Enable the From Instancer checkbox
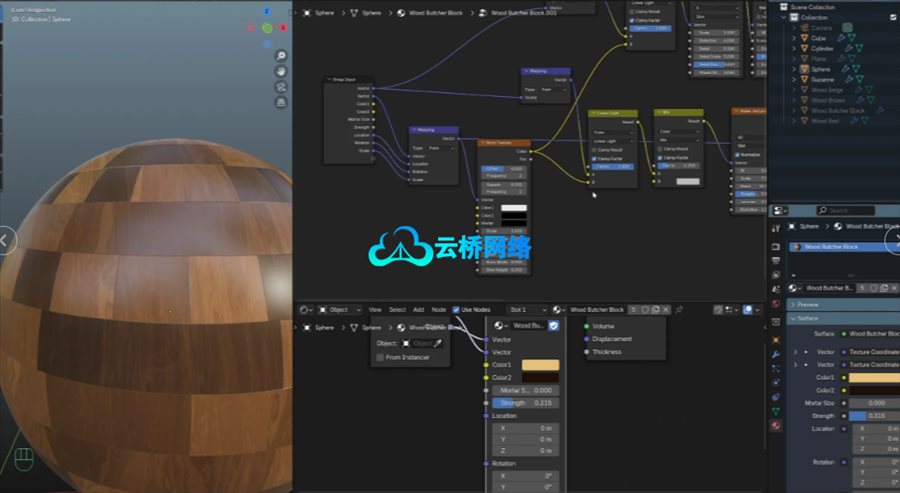 379,357
